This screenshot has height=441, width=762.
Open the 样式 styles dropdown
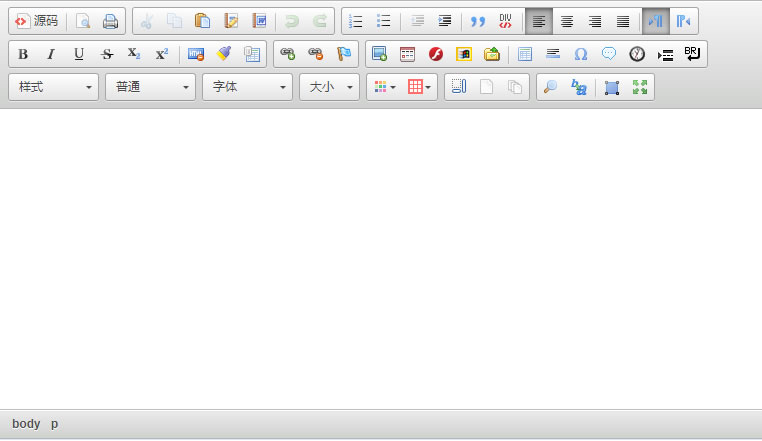pos(53,87)
